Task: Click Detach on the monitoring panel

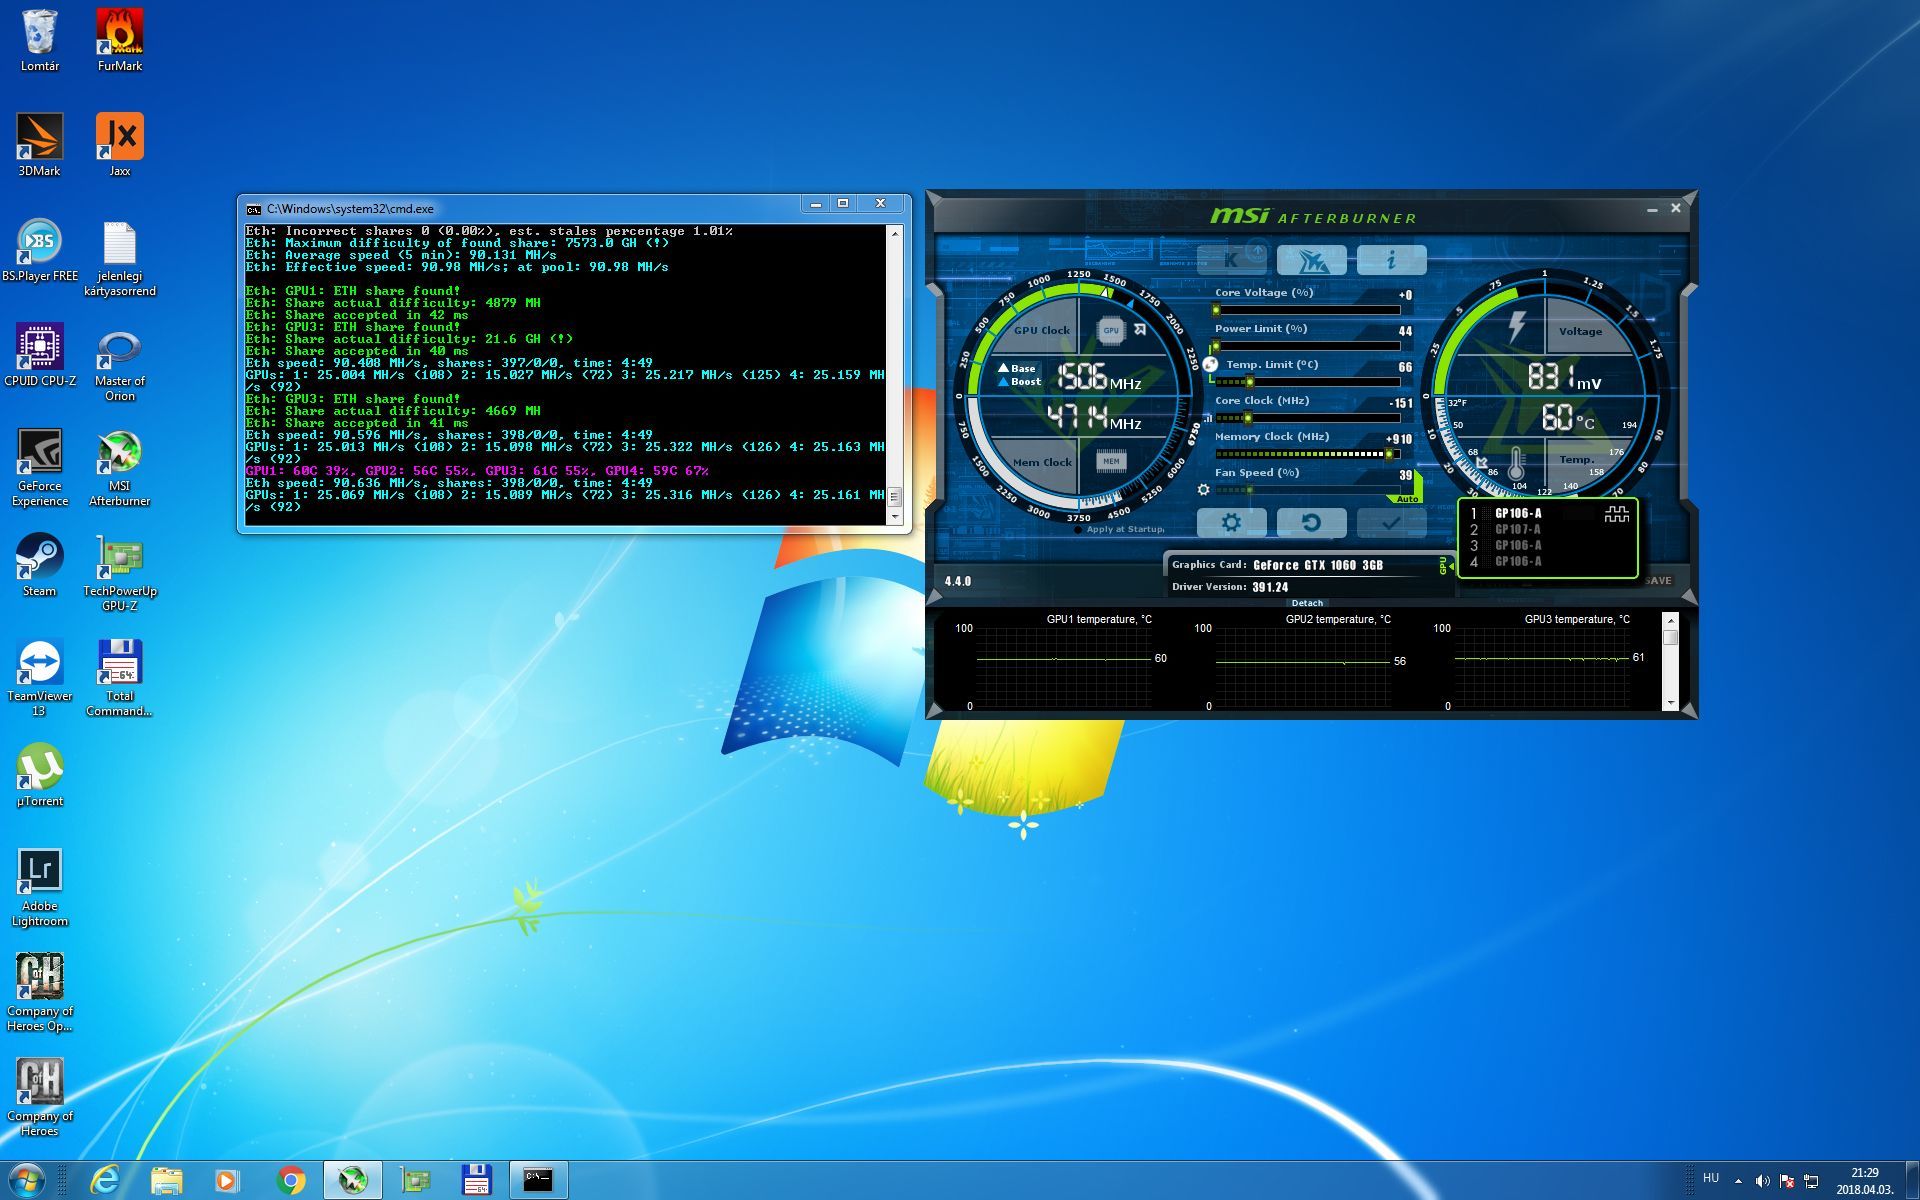Action: point(1307,603)
